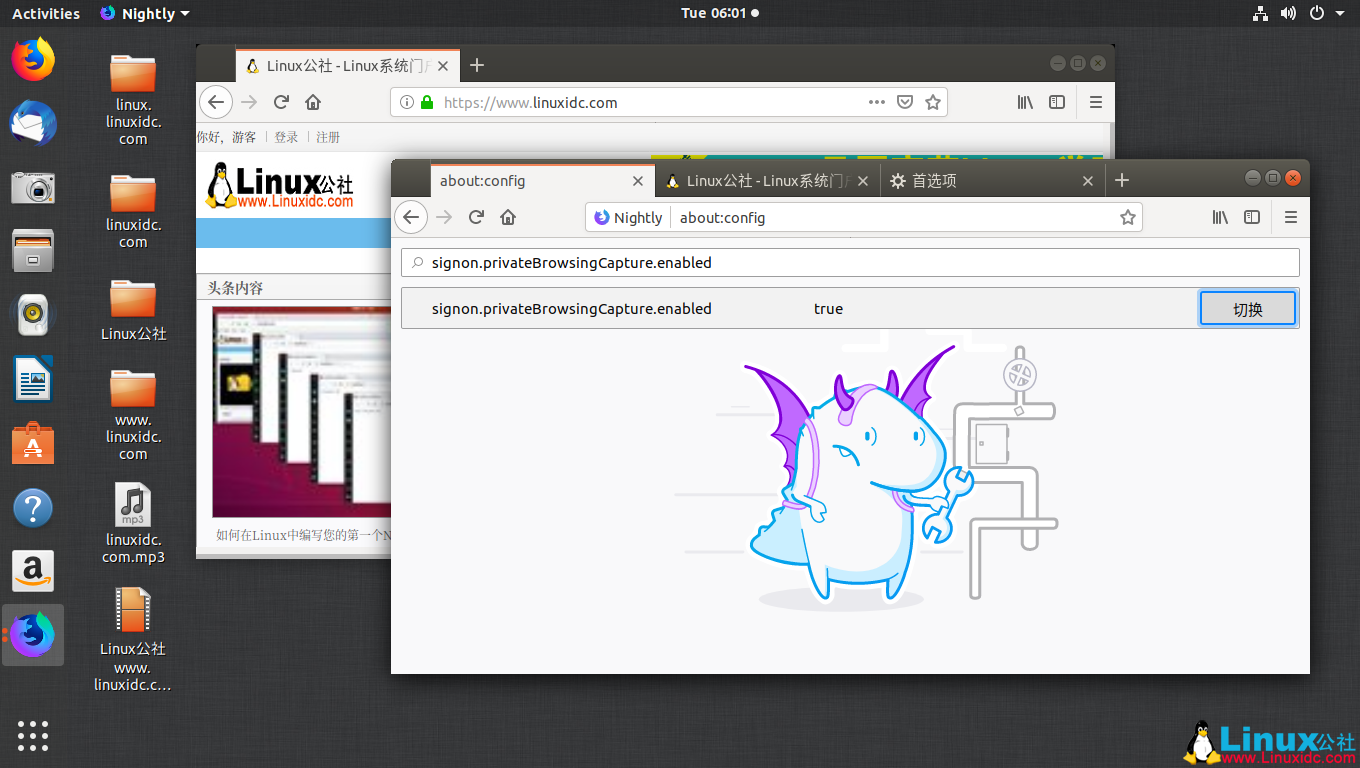Switch to Linux公社 tab in Nightly window
The image size is (1360, 768).
767,181
